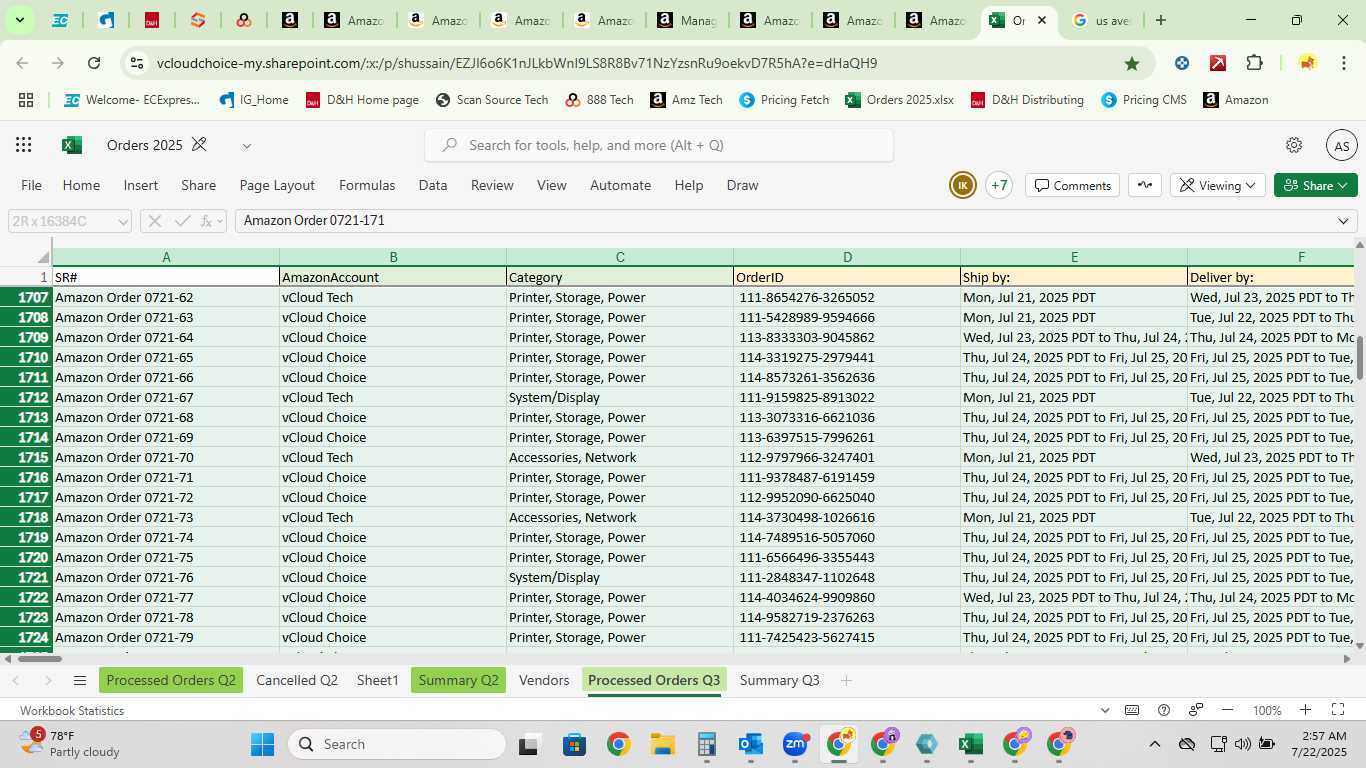Open the Data ribbon tab

(x=433, y=185)
